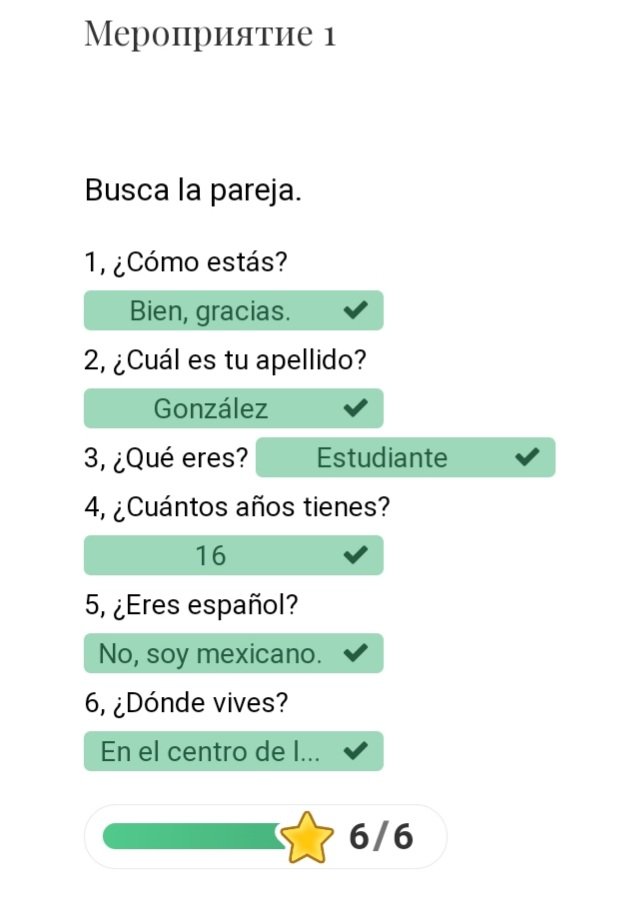629x911 pixels.
Task: Click the '¿Cuál es tu apellido?' question
Action: pos(225,360)
